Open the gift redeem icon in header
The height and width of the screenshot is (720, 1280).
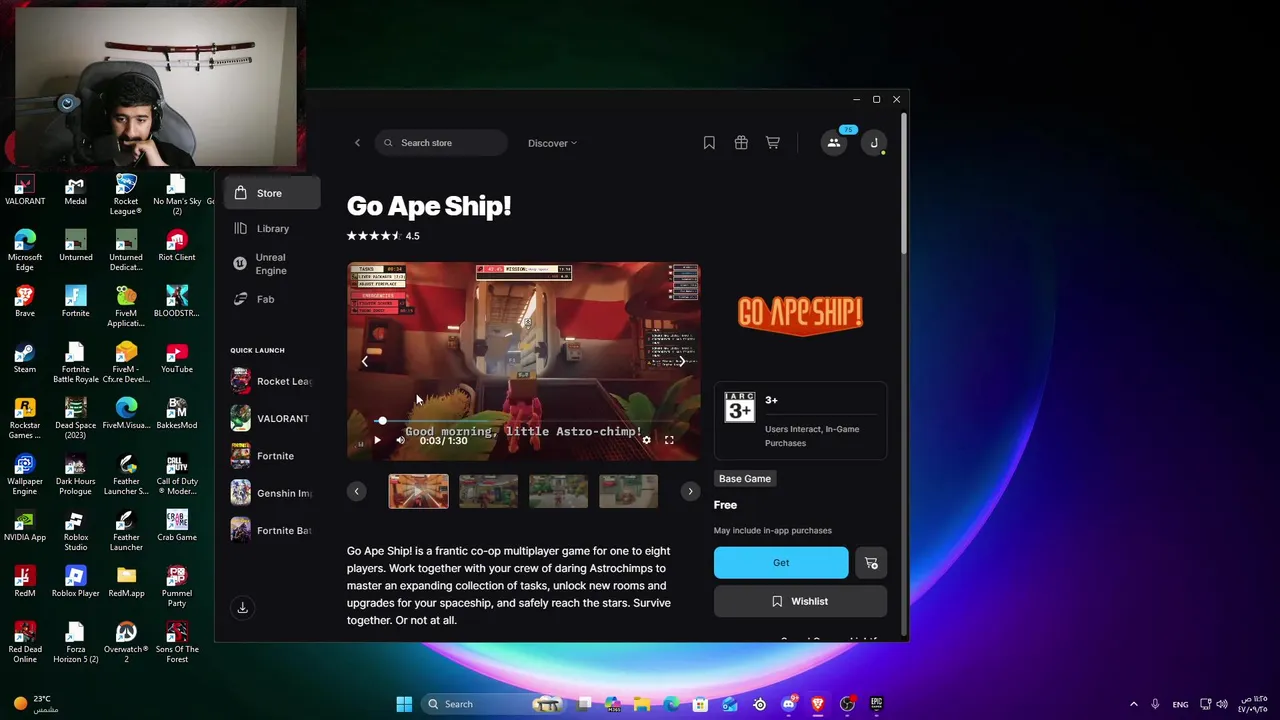pyautogui.click(x=741, y=143)
